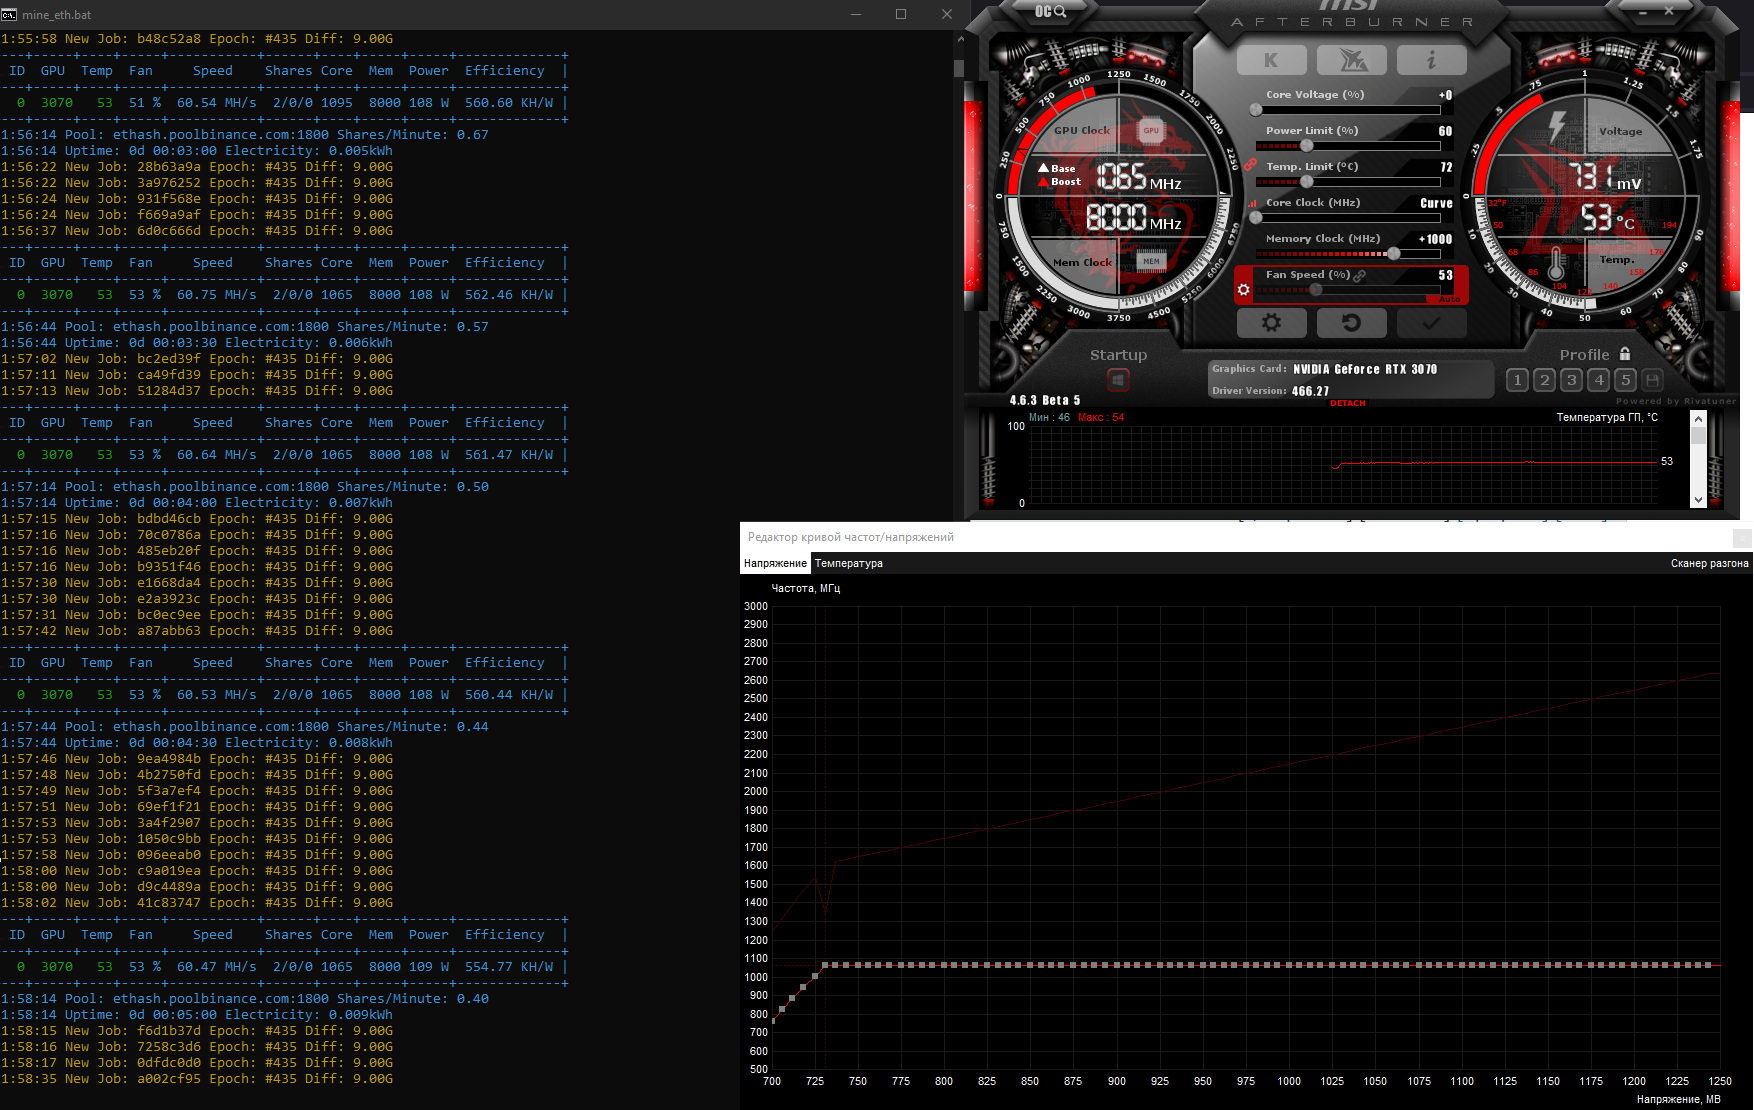
Task: Click 'Uptime: 0d 00:05:00' in the console
Action: click(141, 1015)
